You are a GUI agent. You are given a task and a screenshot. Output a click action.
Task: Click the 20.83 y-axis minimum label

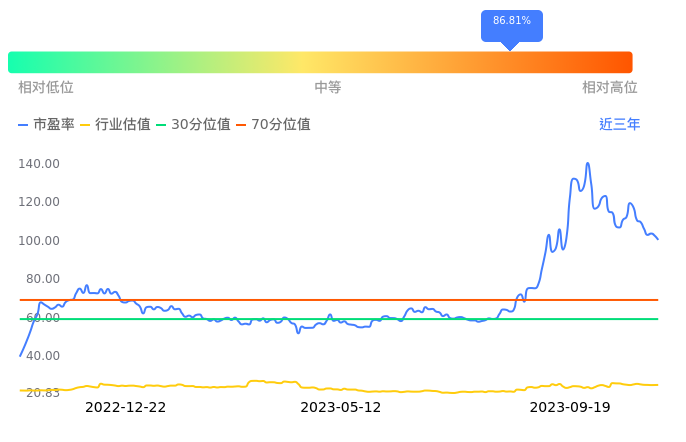point(42,393)
